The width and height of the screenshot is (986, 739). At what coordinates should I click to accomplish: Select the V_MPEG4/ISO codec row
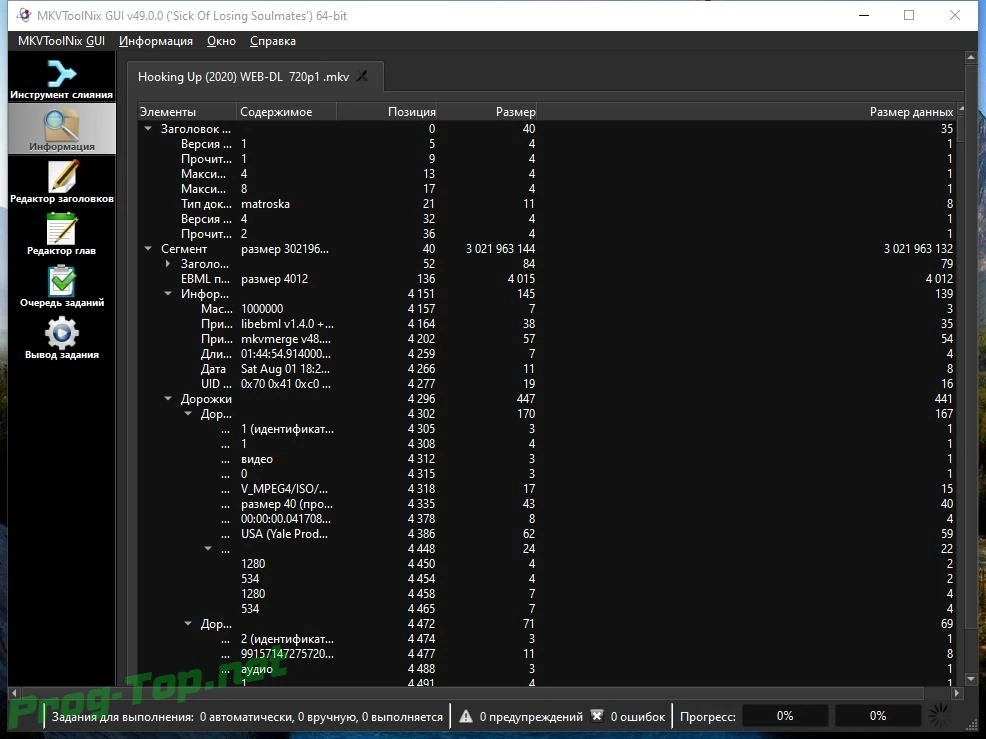pyautogui.click(x=546, y=489)
